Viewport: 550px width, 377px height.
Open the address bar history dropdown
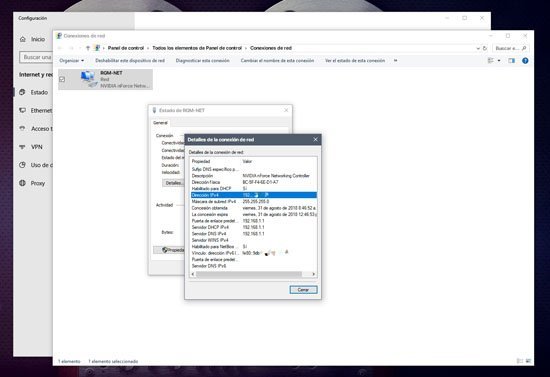(478, 48)
